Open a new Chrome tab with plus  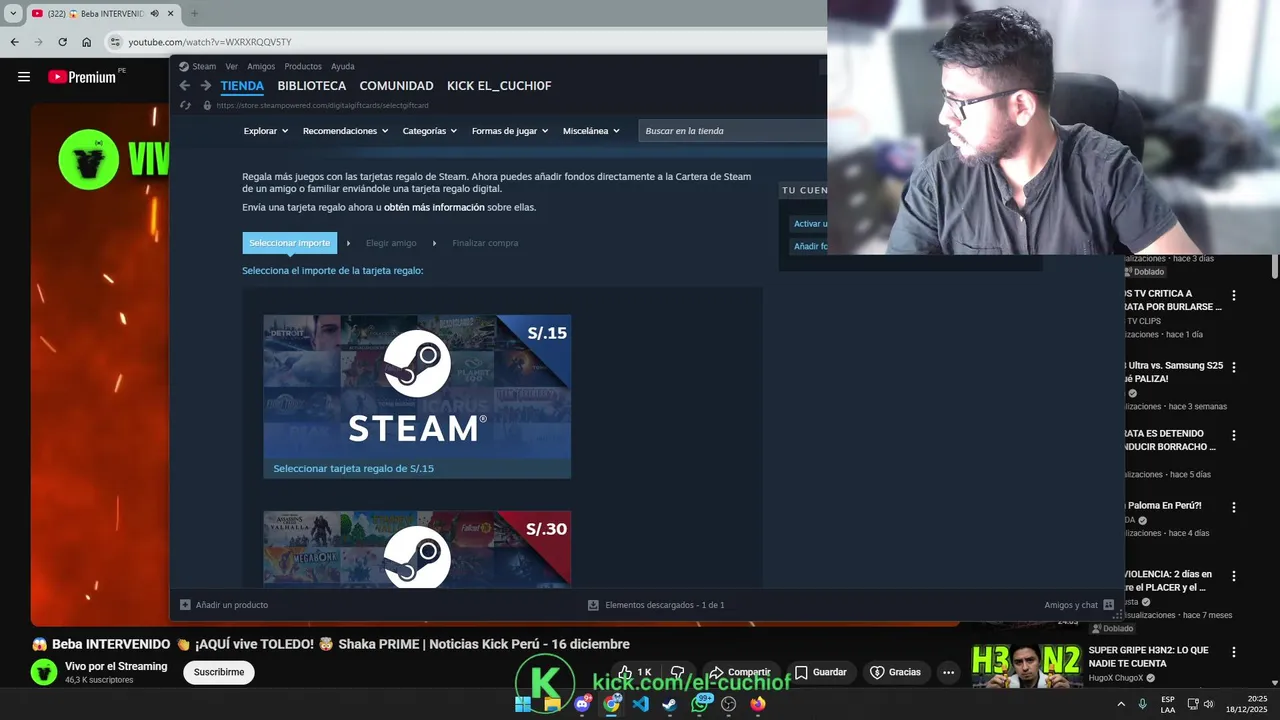point(194,14)
